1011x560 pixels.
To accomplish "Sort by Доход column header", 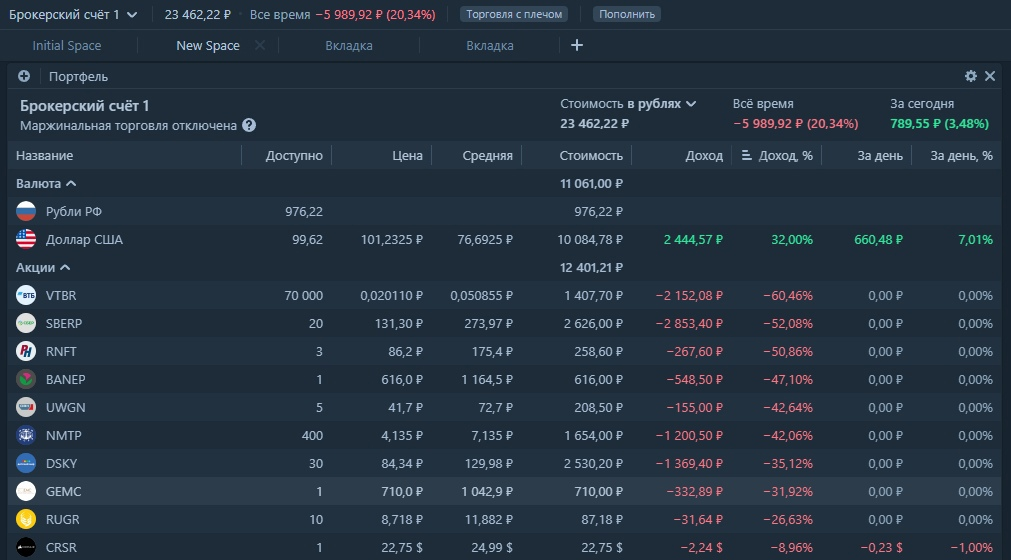I will [x=704, y=155].
